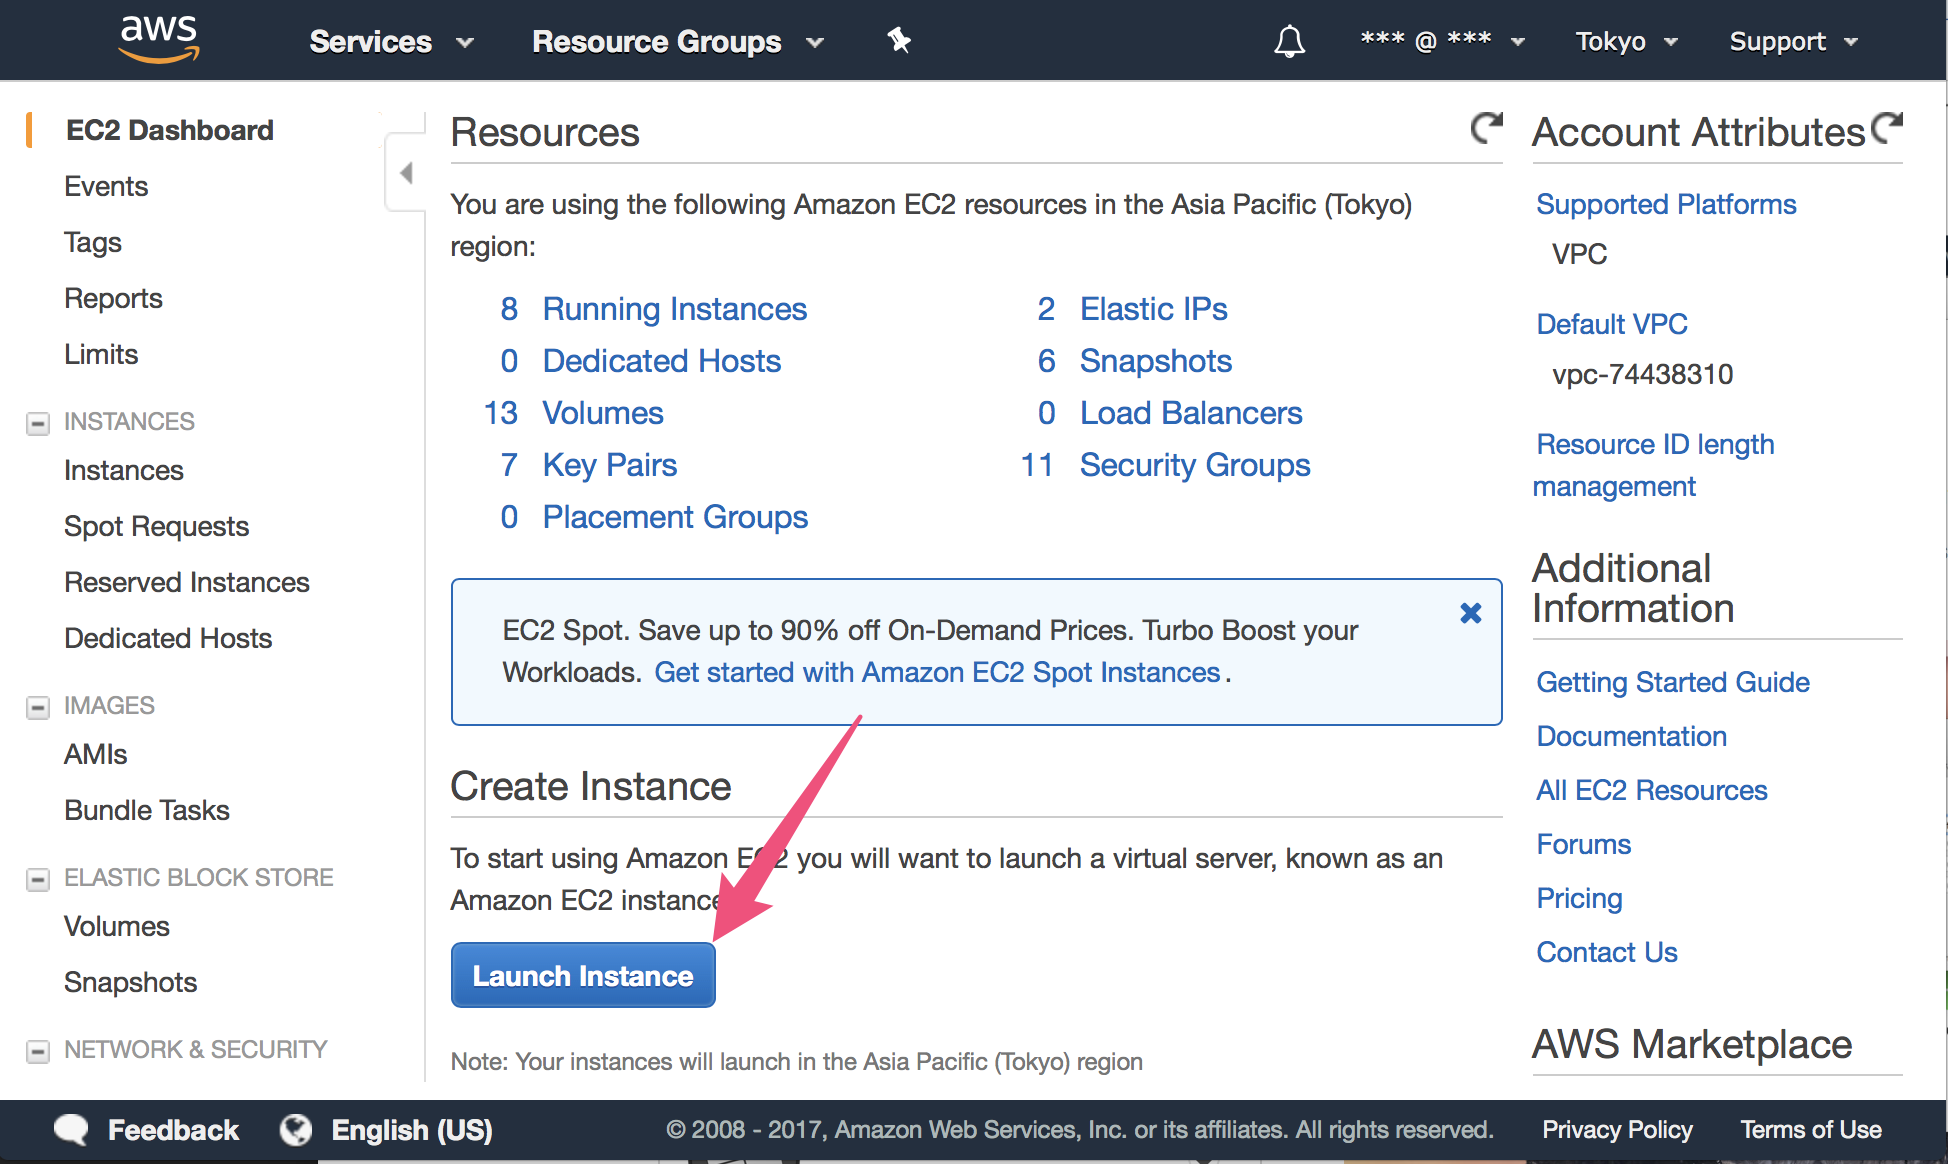Open the Elastic IPs link
This screenshot has height=1164, width=1948.
click(1154, 309)
